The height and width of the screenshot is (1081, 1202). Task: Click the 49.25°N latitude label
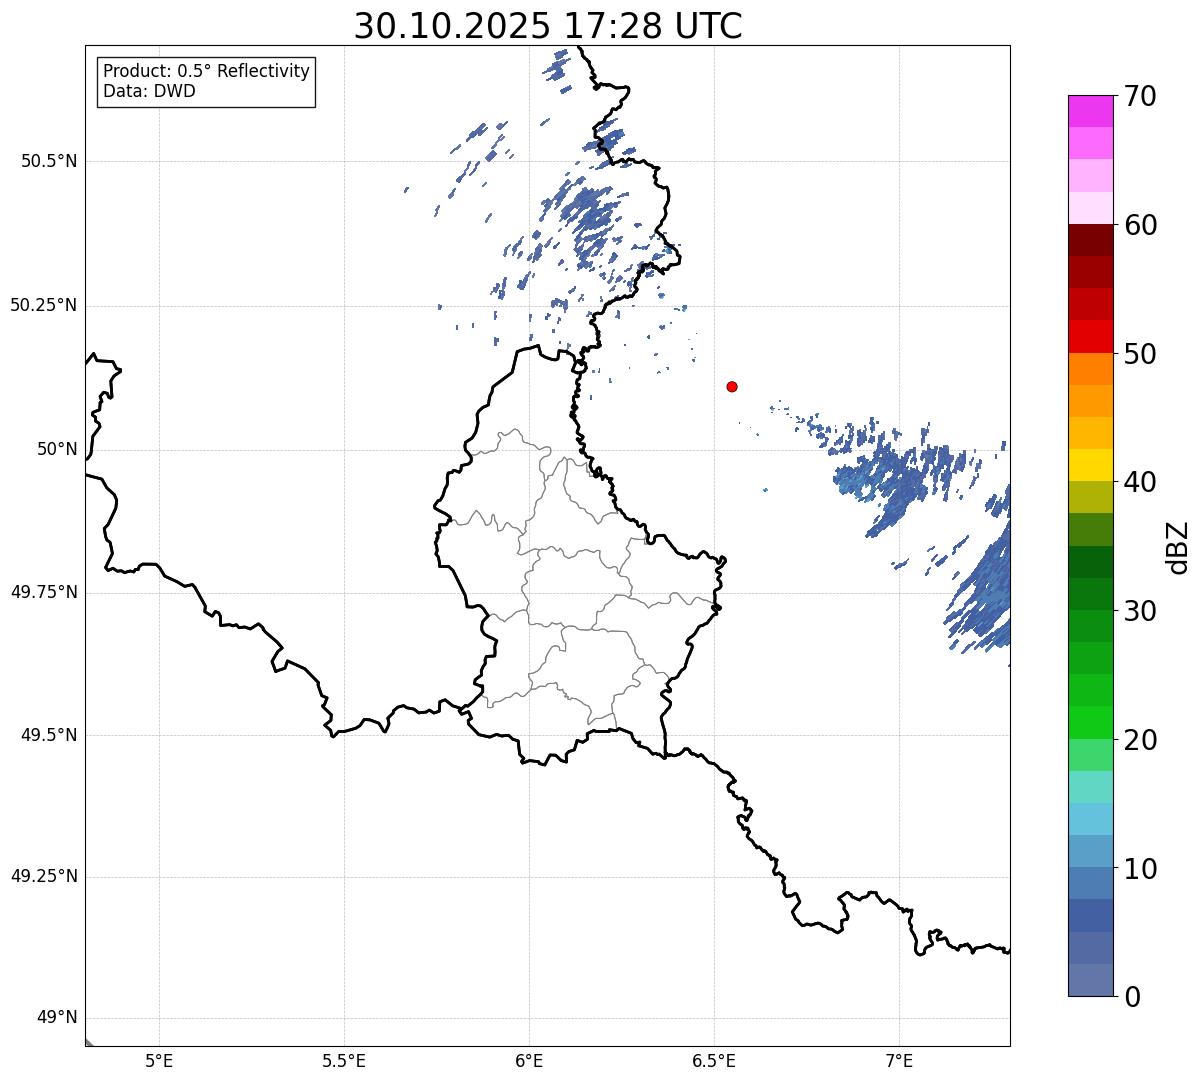click(x=43, y=876)
